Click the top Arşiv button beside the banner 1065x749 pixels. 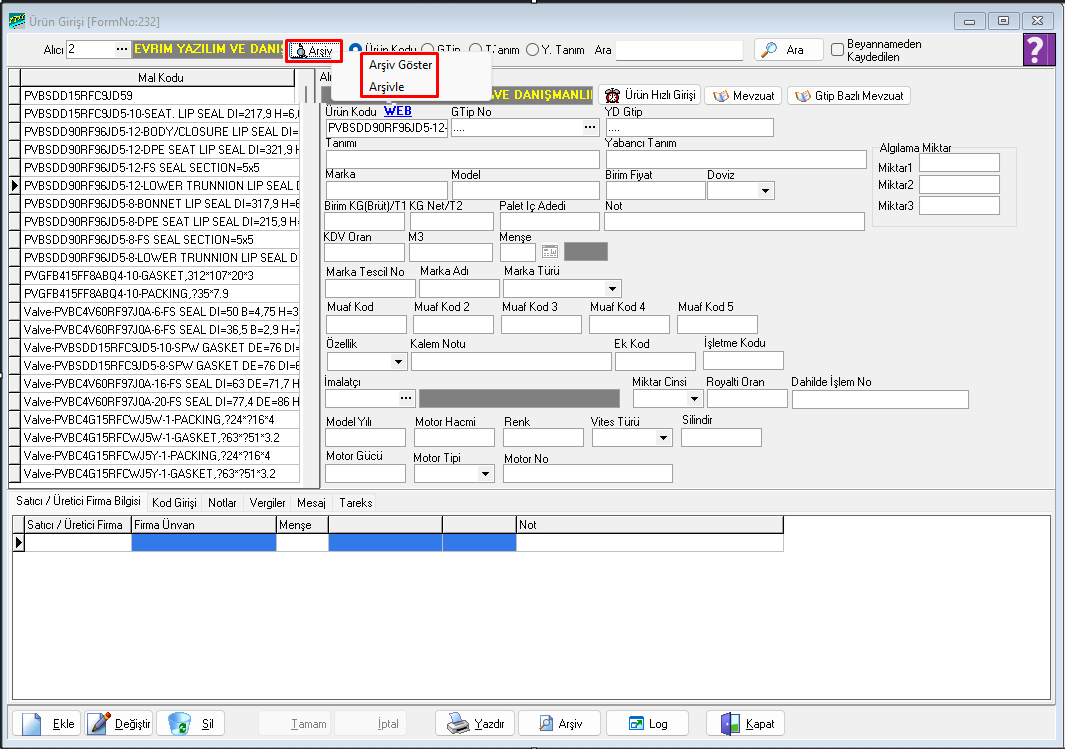click(x=313, y=51)
